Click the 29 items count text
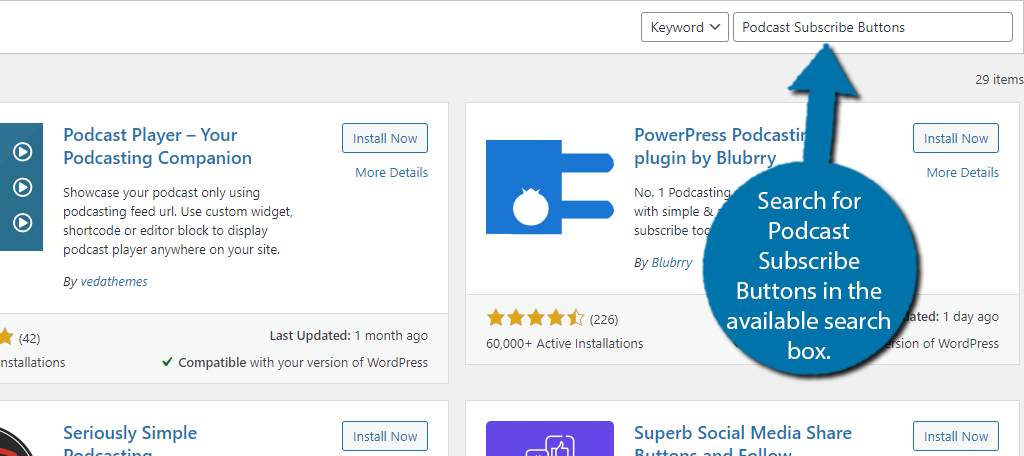 tap(999, 80)
